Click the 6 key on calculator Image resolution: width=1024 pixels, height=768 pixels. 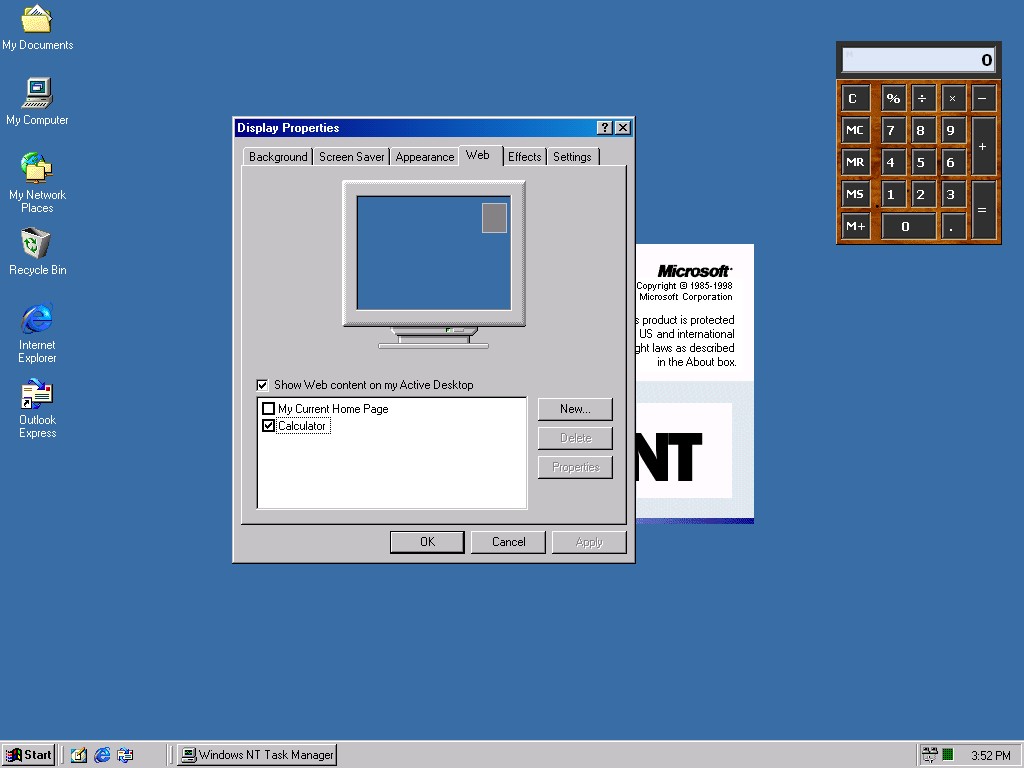[952, 162]
